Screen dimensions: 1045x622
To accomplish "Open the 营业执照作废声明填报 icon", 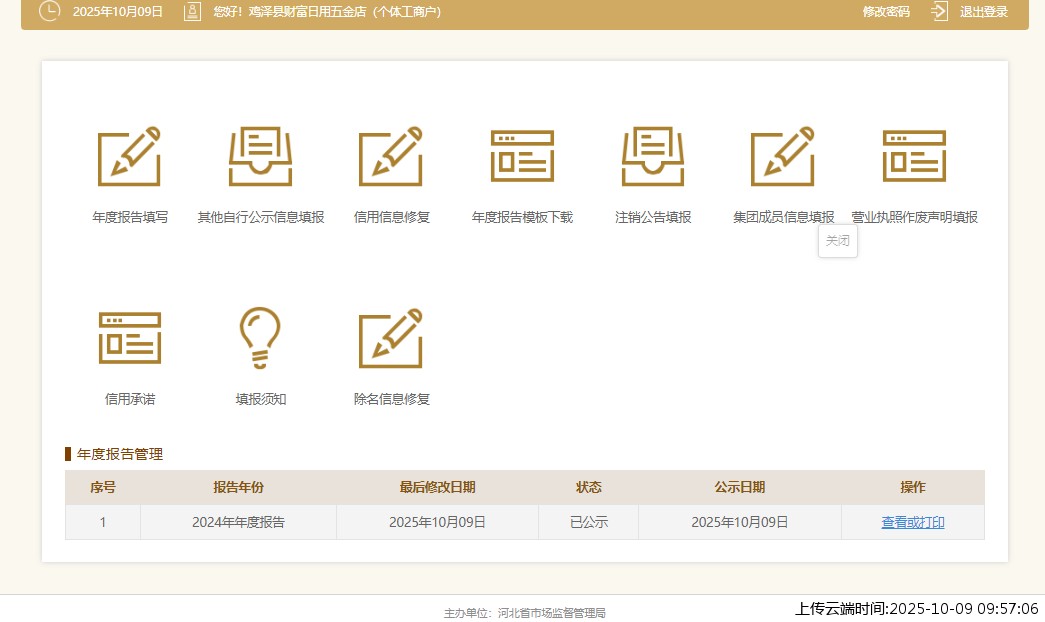I will [x=914, y=157].
